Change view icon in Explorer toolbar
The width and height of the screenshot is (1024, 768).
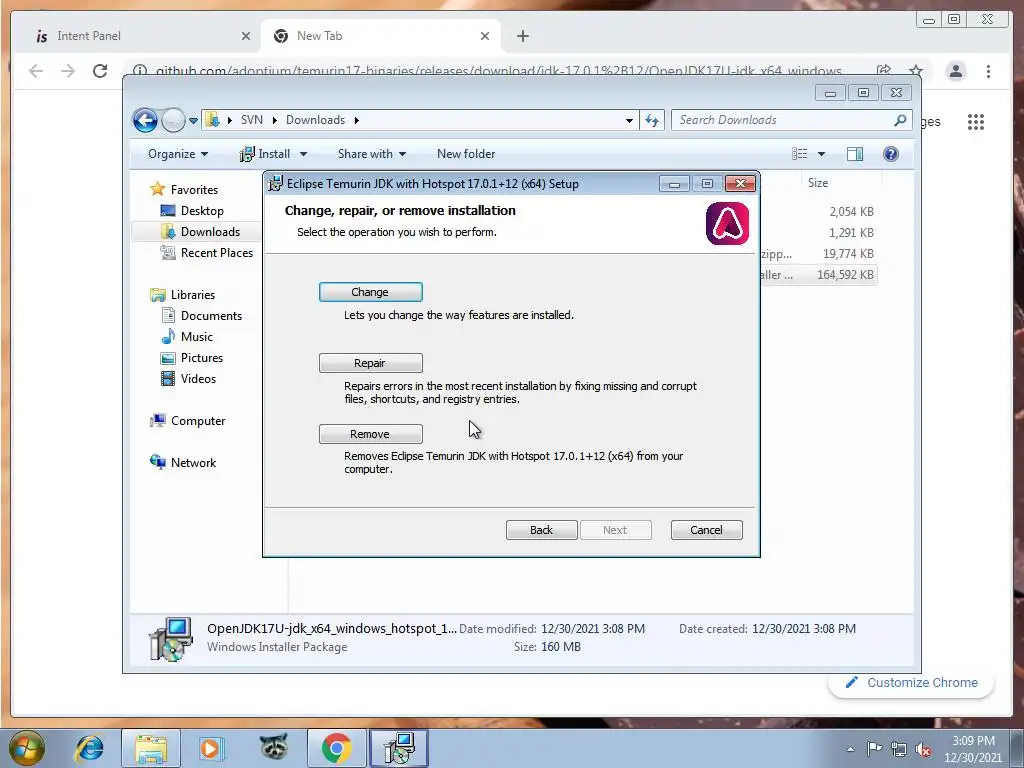coord(800,154)
